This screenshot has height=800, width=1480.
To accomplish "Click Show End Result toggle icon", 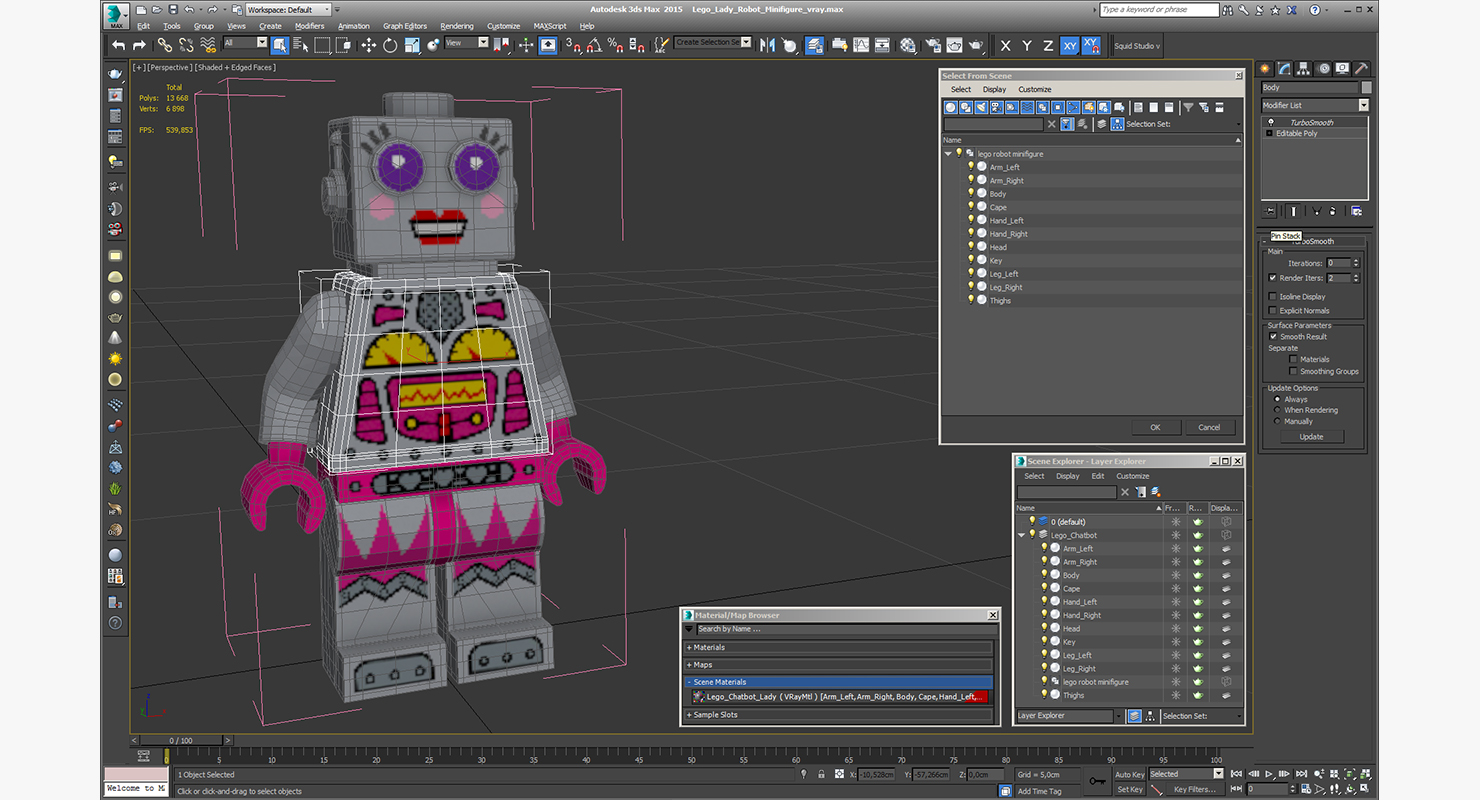I will (x=1293, y=211).
